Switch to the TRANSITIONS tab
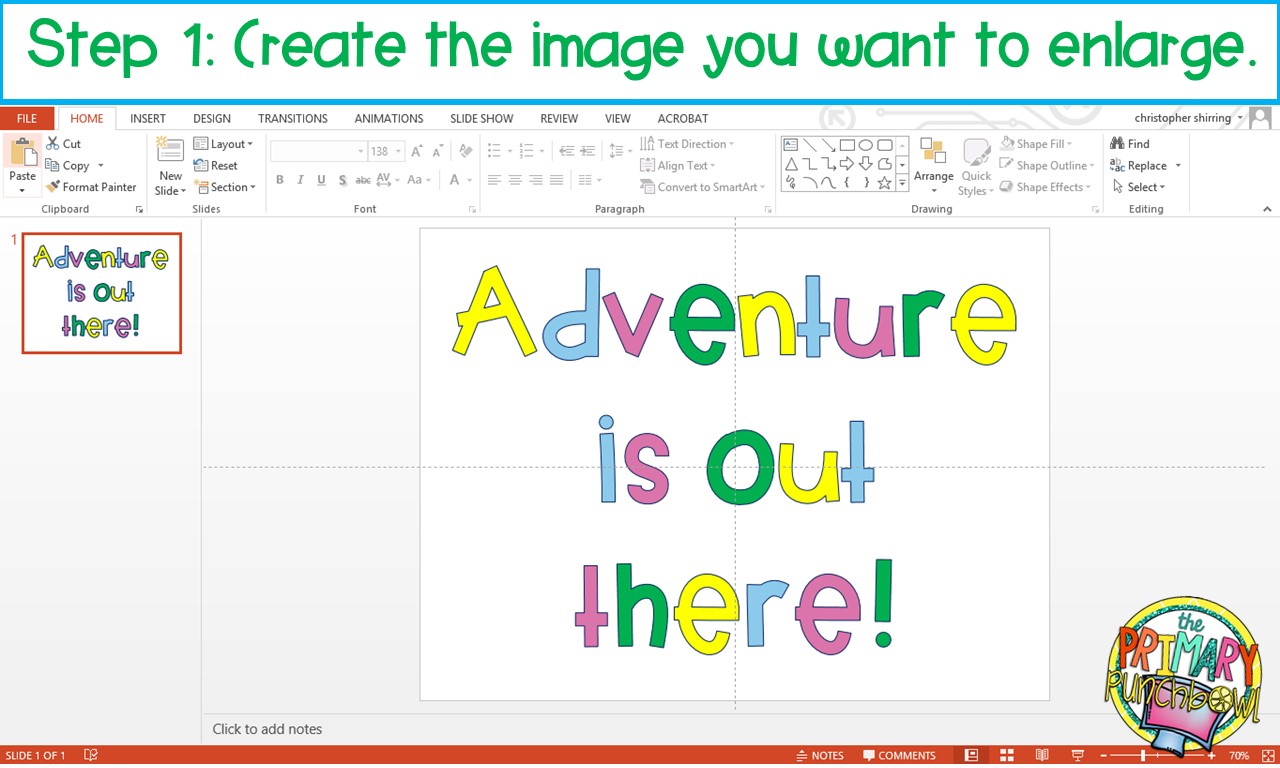 coord(293,118)
